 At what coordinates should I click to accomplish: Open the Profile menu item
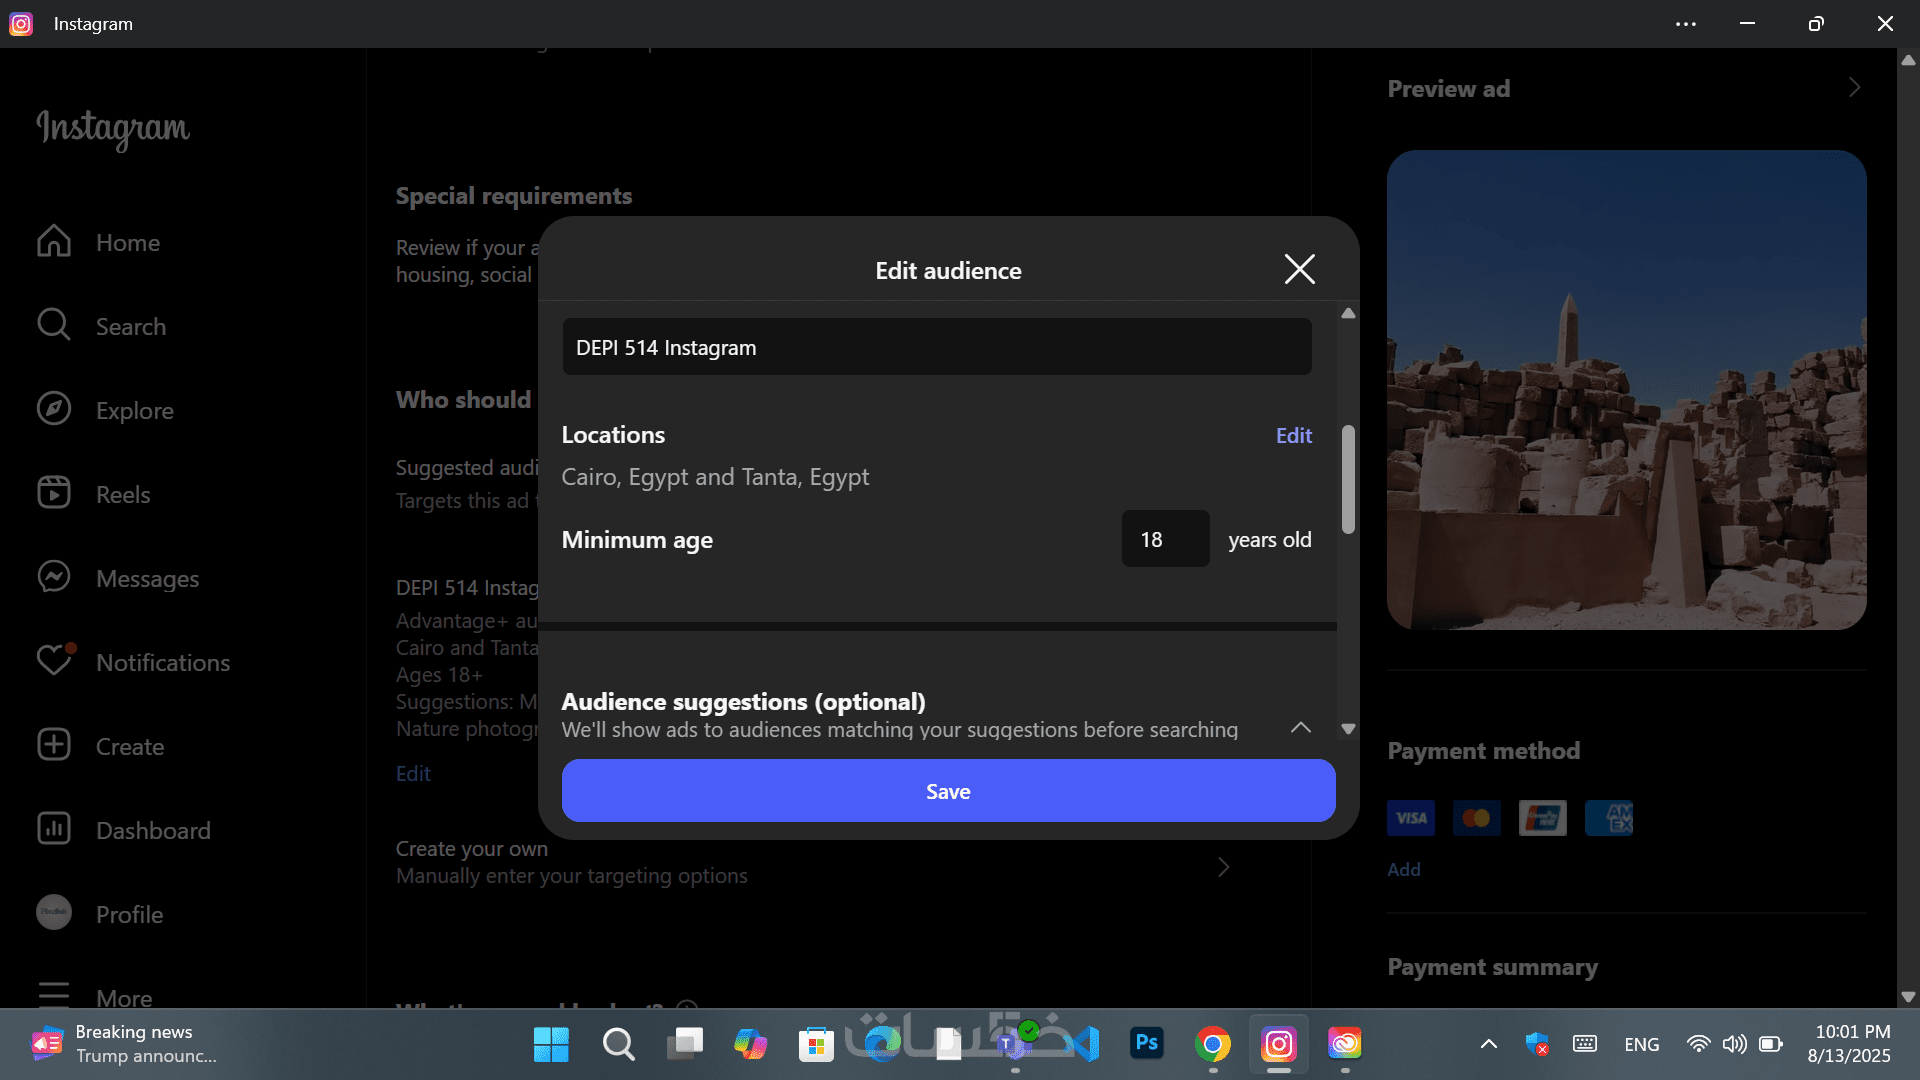[x=129, y=914]
